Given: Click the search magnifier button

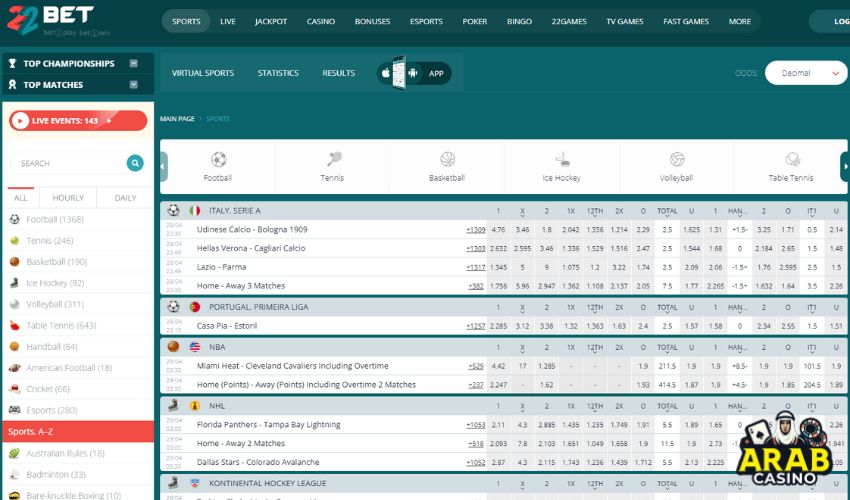Looking at the screenshot, I should pyautogui.click(x=135, y=163).
